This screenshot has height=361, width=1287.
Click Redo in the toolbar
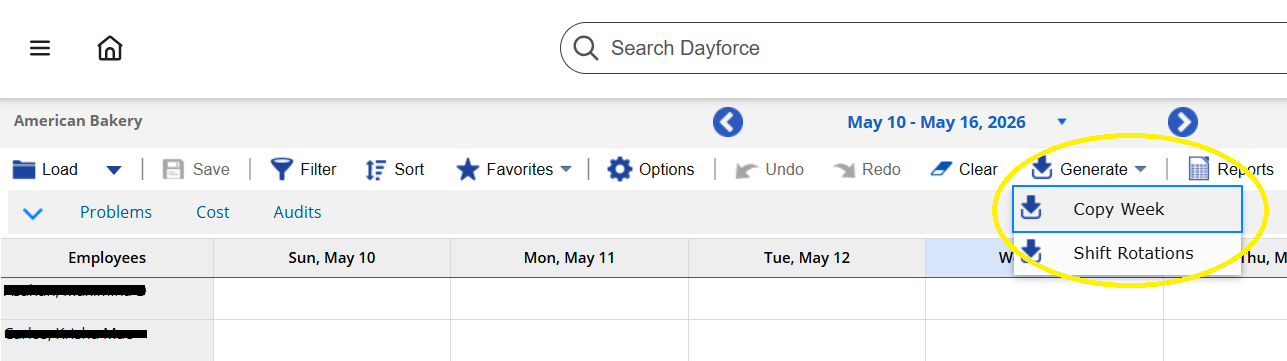pos(866,170)
